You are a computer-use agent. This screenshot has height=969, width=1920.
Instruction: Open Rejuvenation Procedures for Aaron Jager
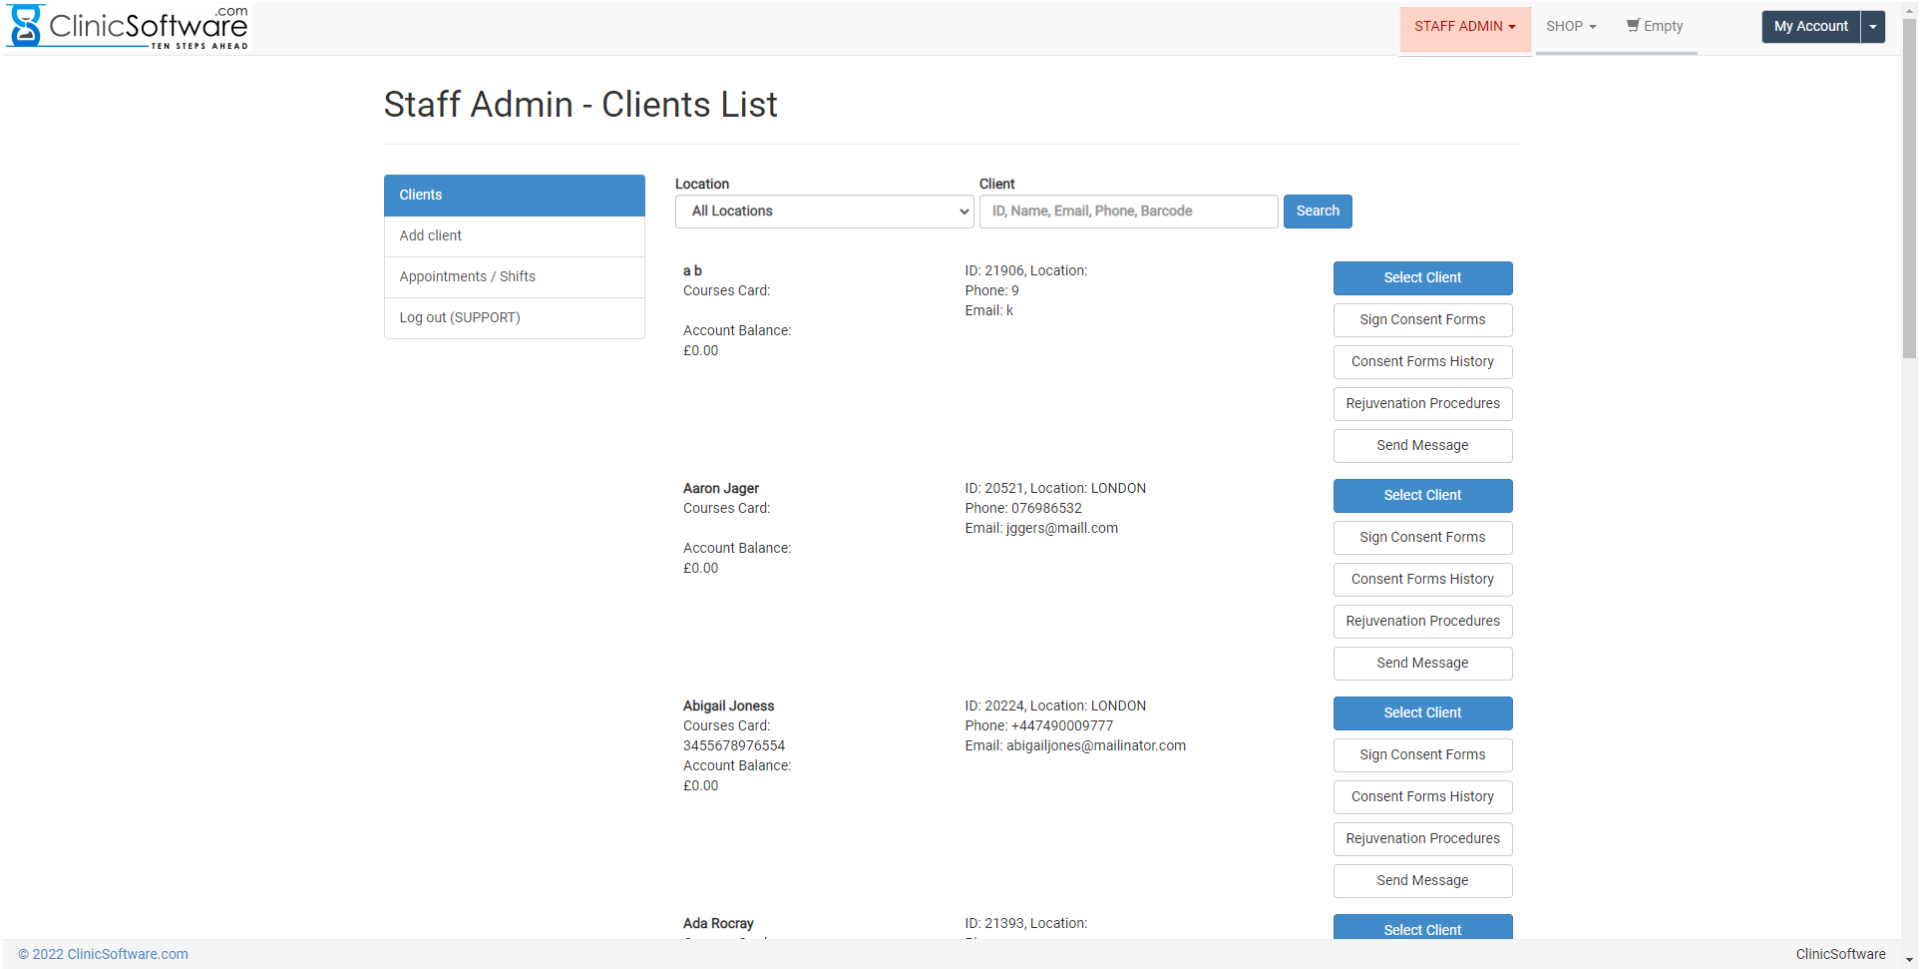pyautogui.click(x=1422, y=621)
